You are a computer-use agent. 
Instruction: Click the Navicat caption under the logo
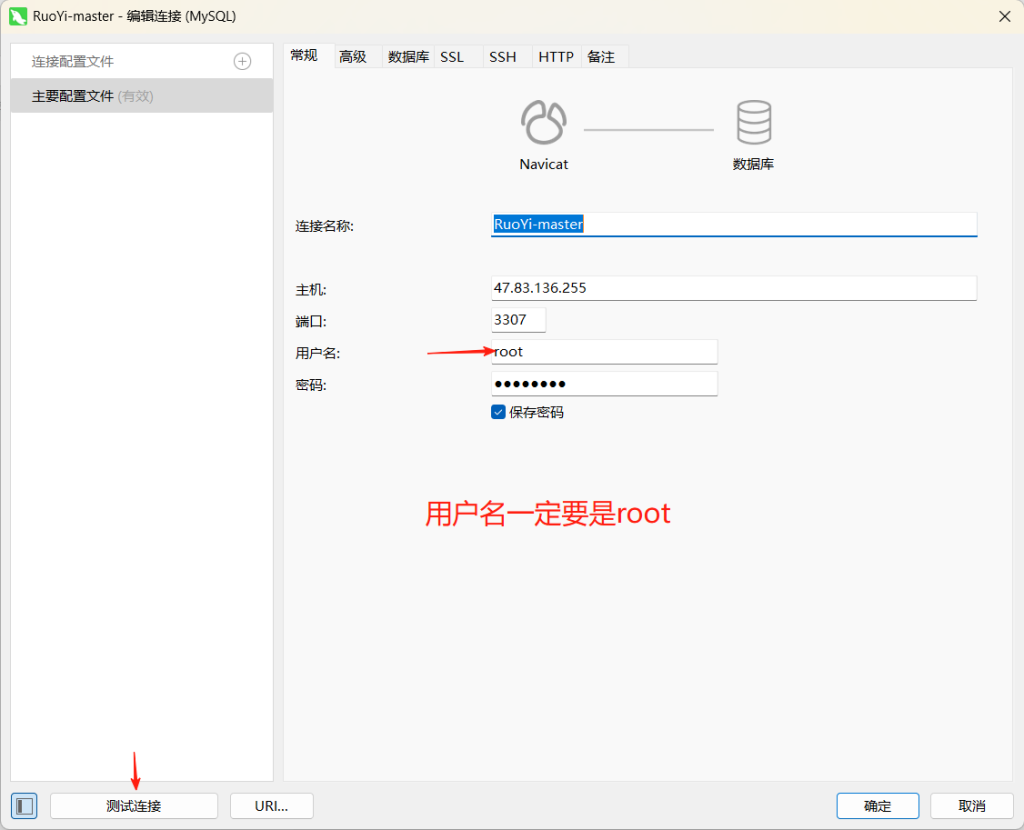543,165
